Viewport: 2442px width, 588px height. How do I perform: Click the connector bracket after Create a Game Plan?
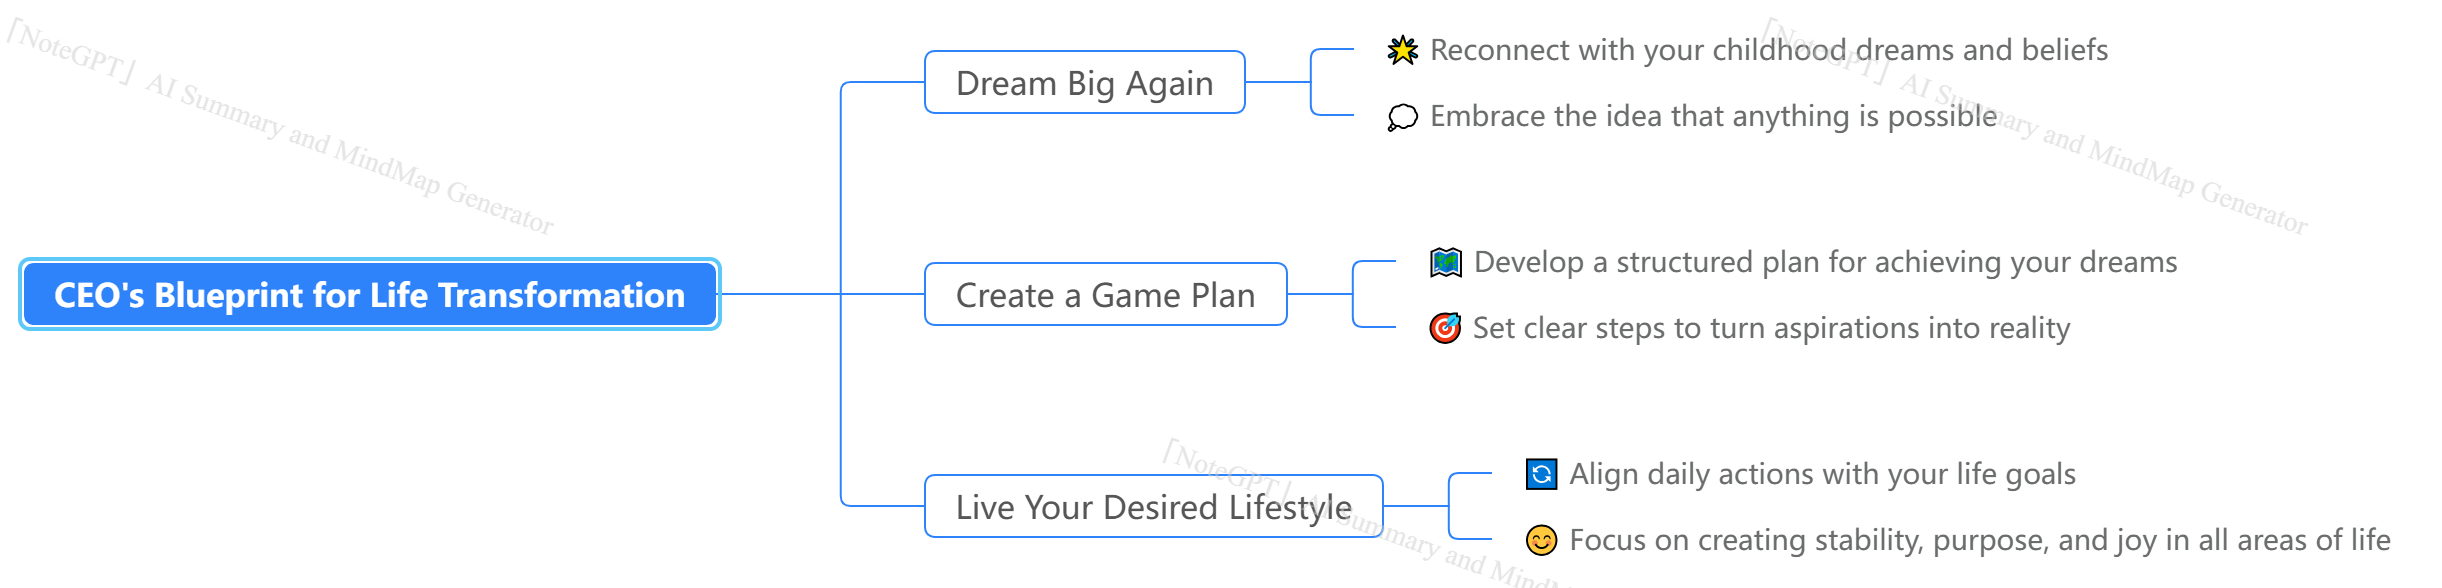click(x=1354, y=294)
